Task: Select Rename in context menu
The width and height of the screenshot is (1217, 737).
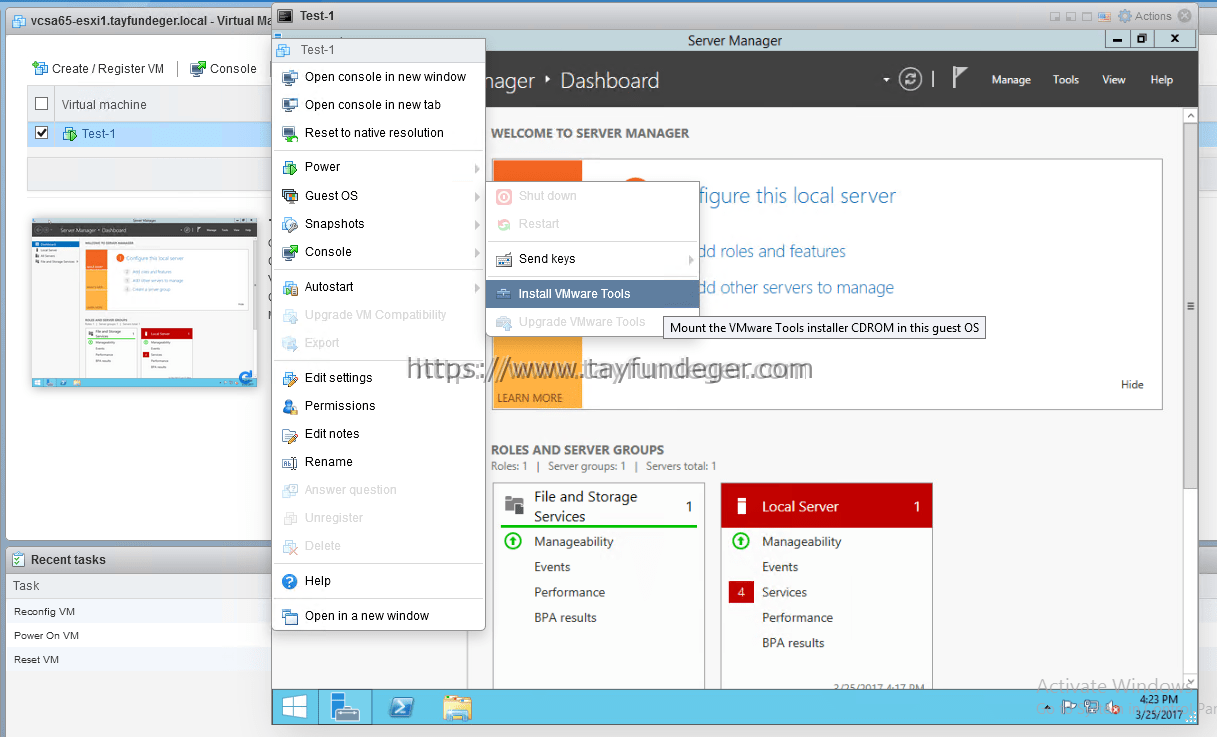Action: tap(379, 462)
